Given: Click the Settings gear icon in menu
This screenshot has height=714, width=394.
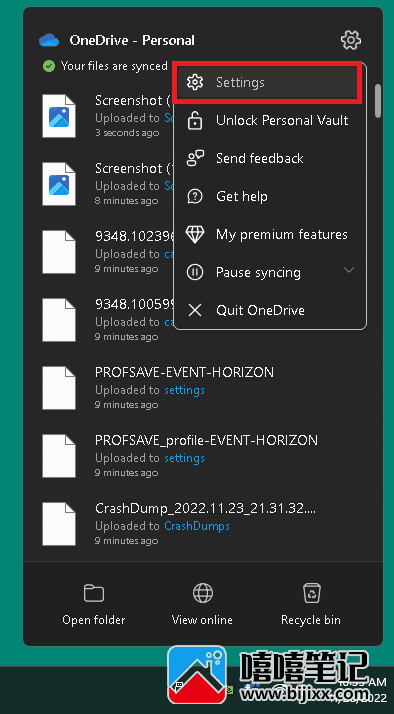Looking at the screenshot, I should click(x=195, y=82).
